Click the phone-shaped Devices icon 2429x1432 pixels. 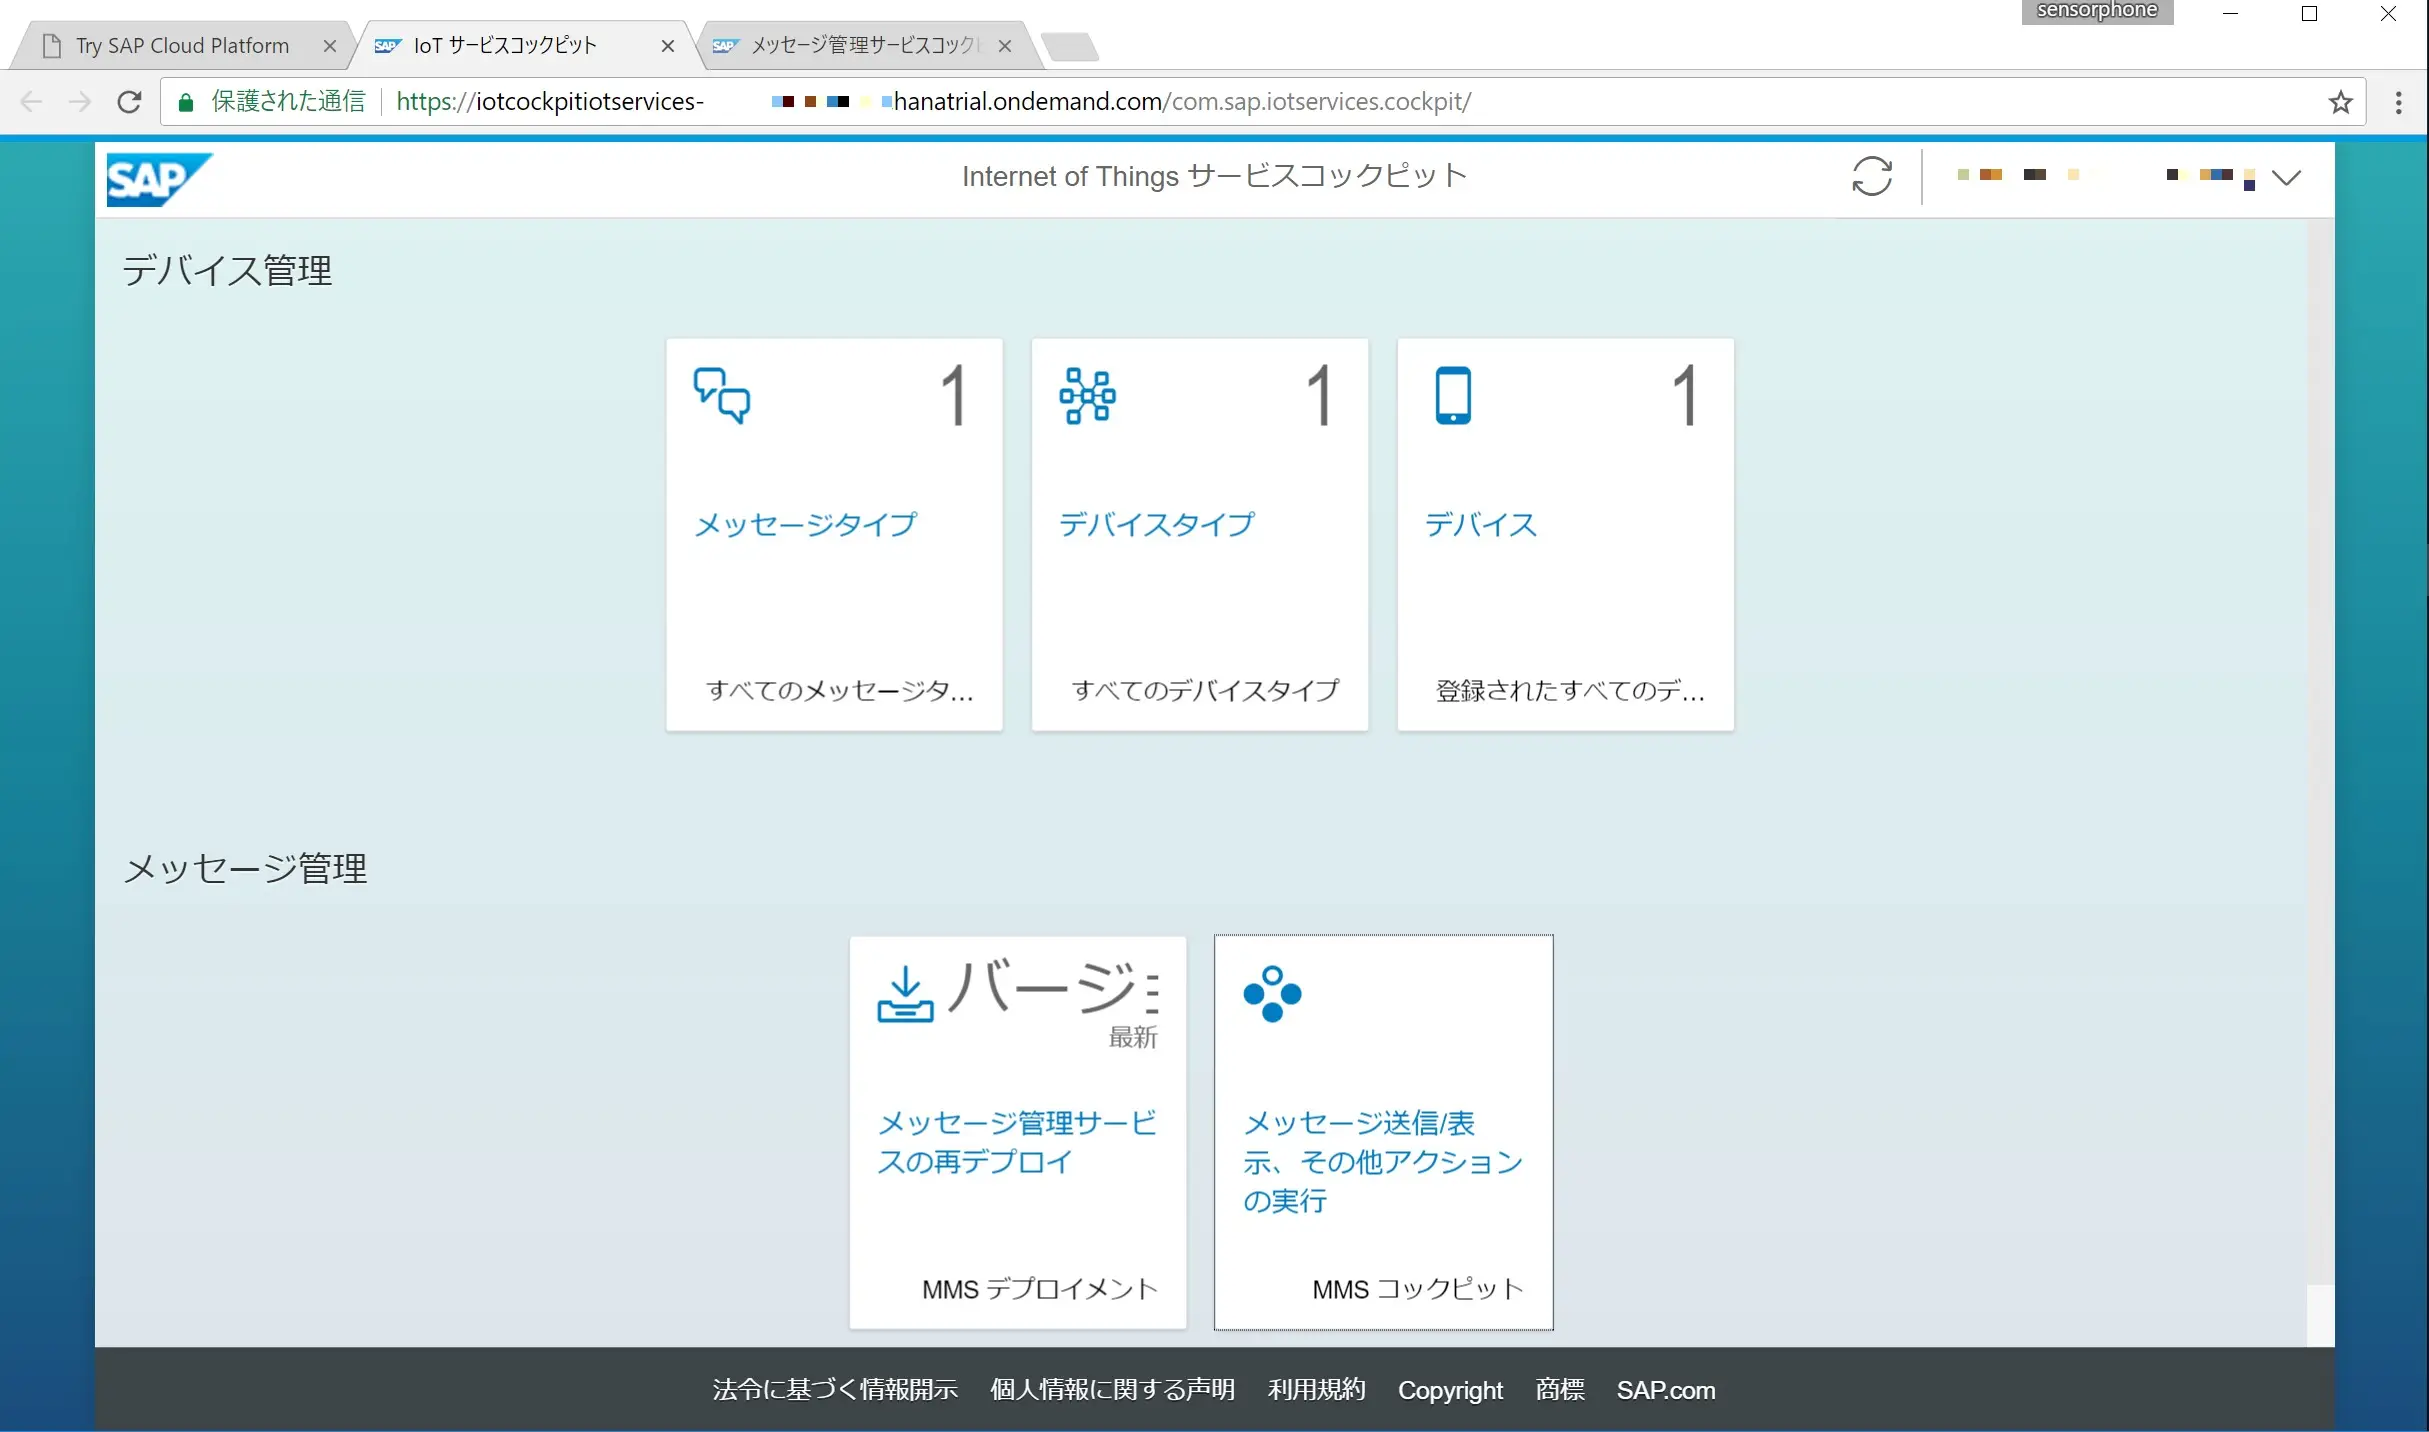(1453, 396)
